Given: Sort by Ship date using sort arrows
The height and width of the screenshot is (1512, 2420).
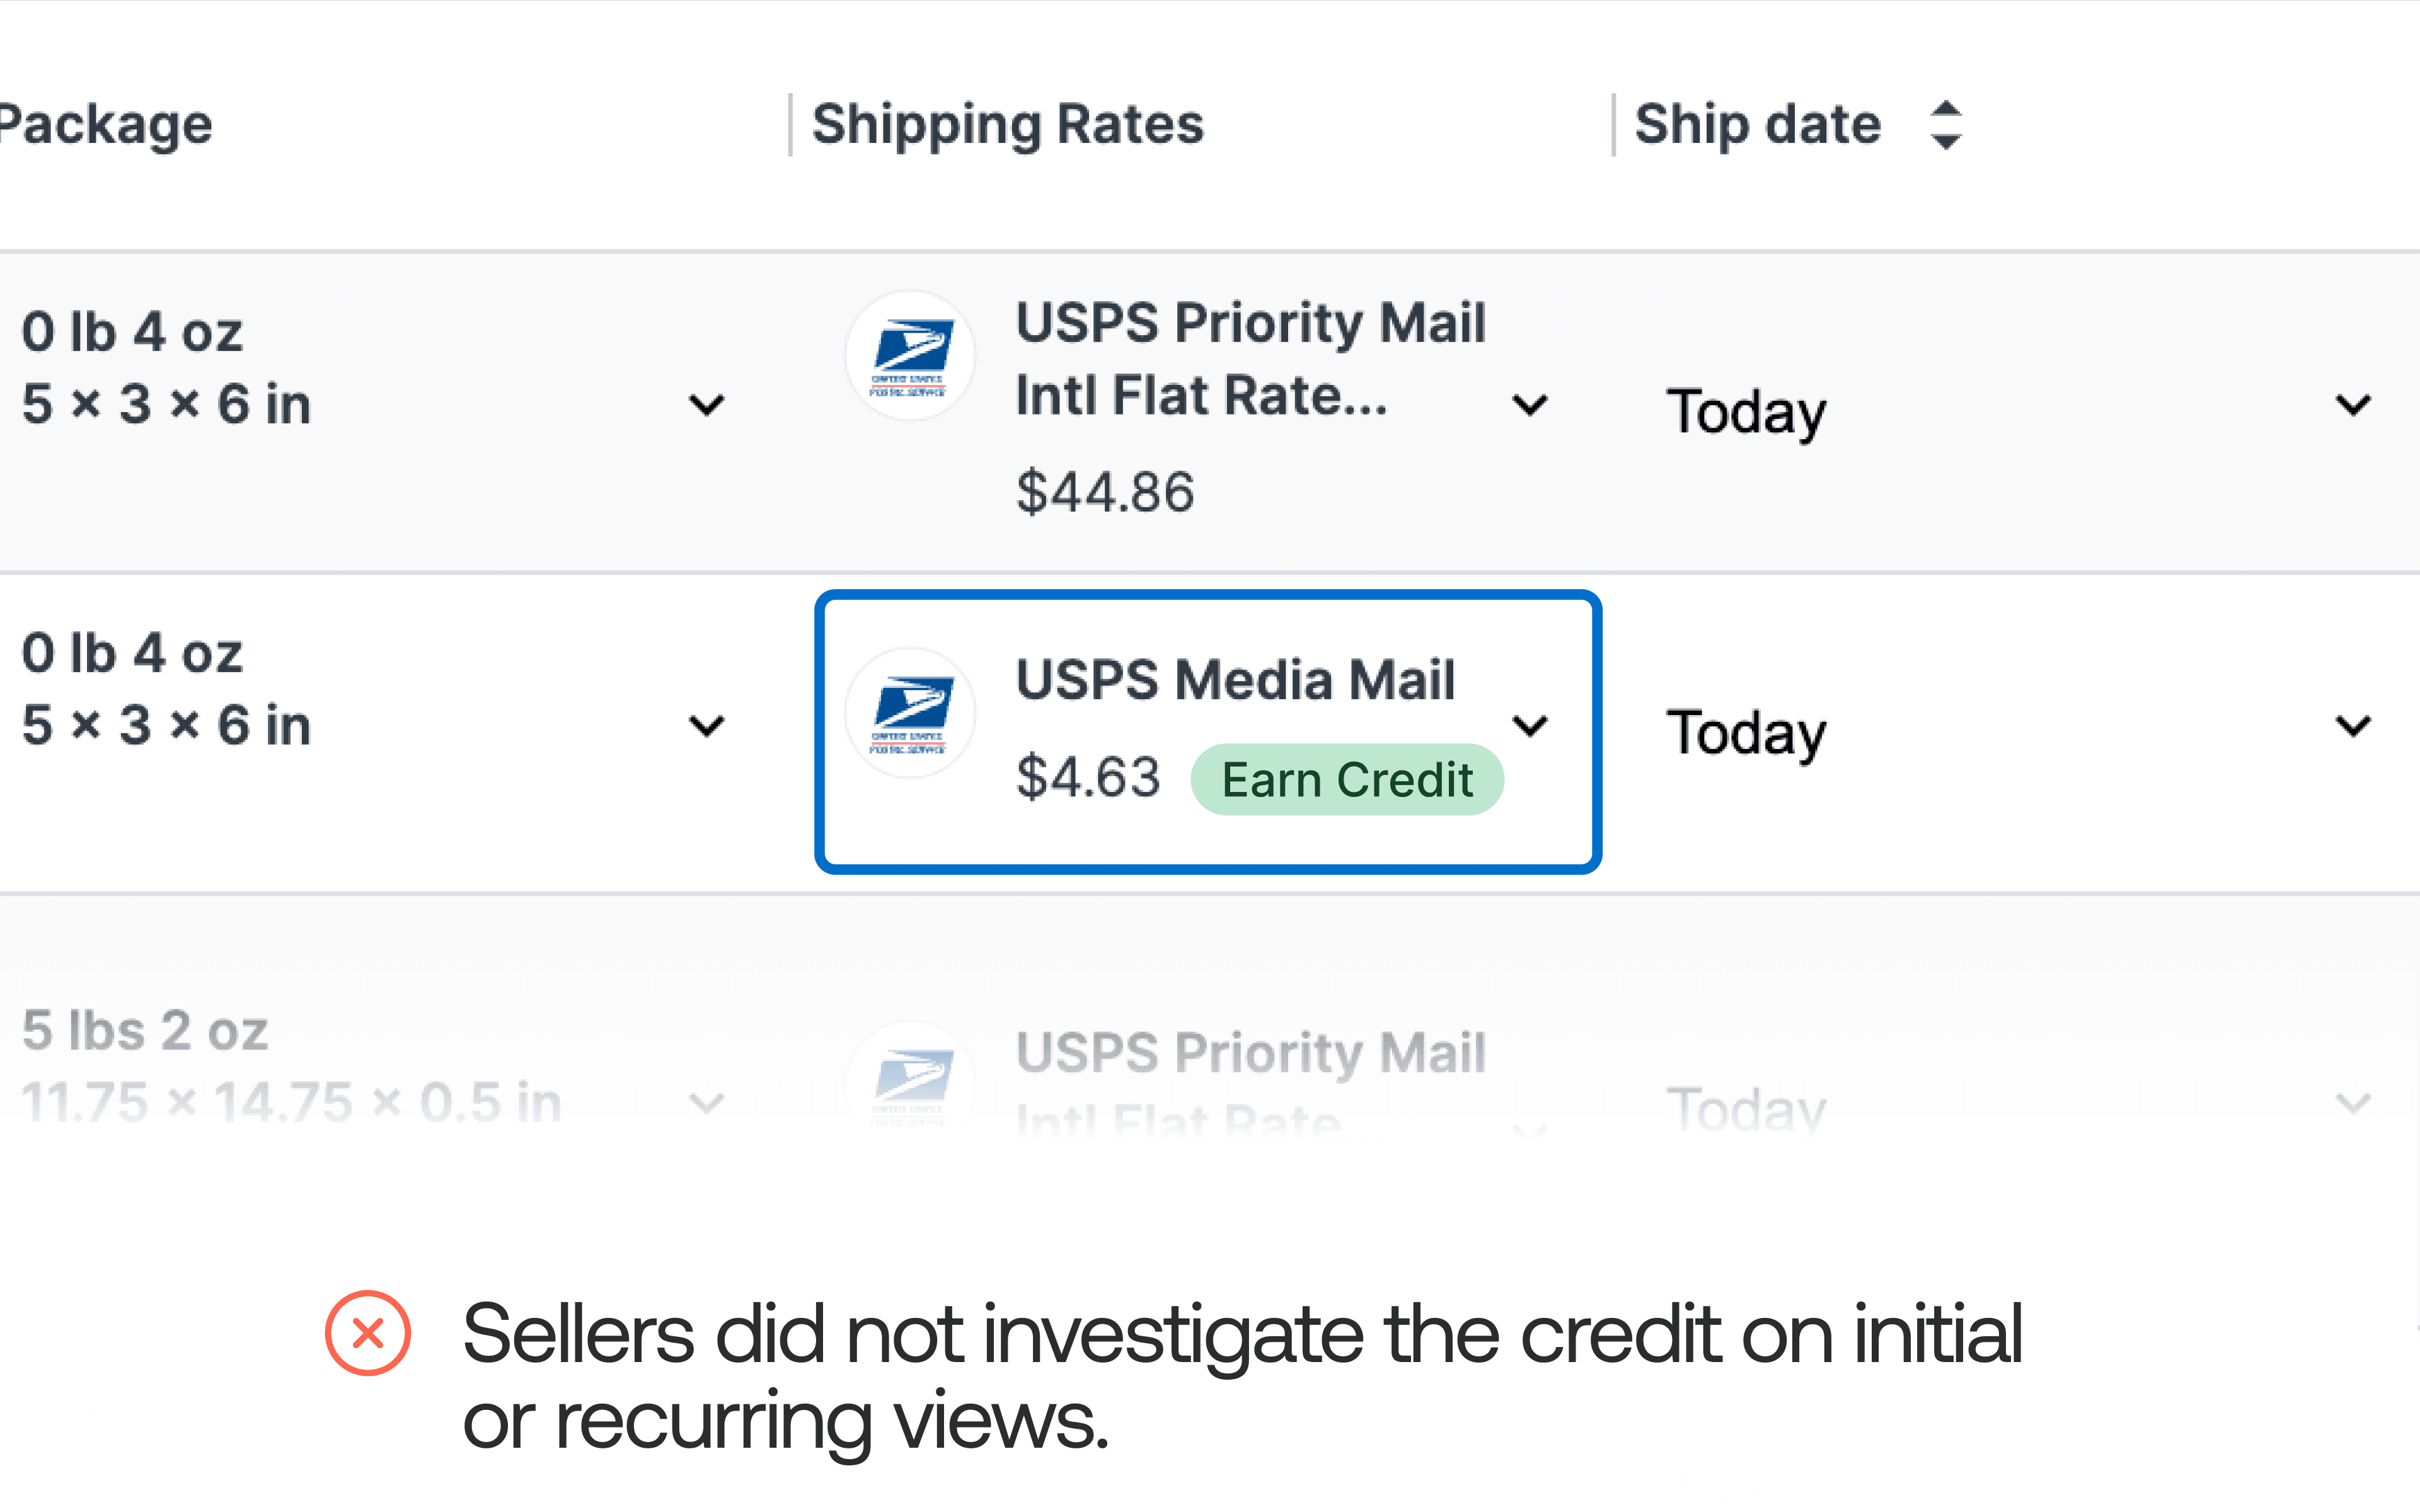Looking at the screenshot, I should pyautogui.click(x=1945, y=126).
